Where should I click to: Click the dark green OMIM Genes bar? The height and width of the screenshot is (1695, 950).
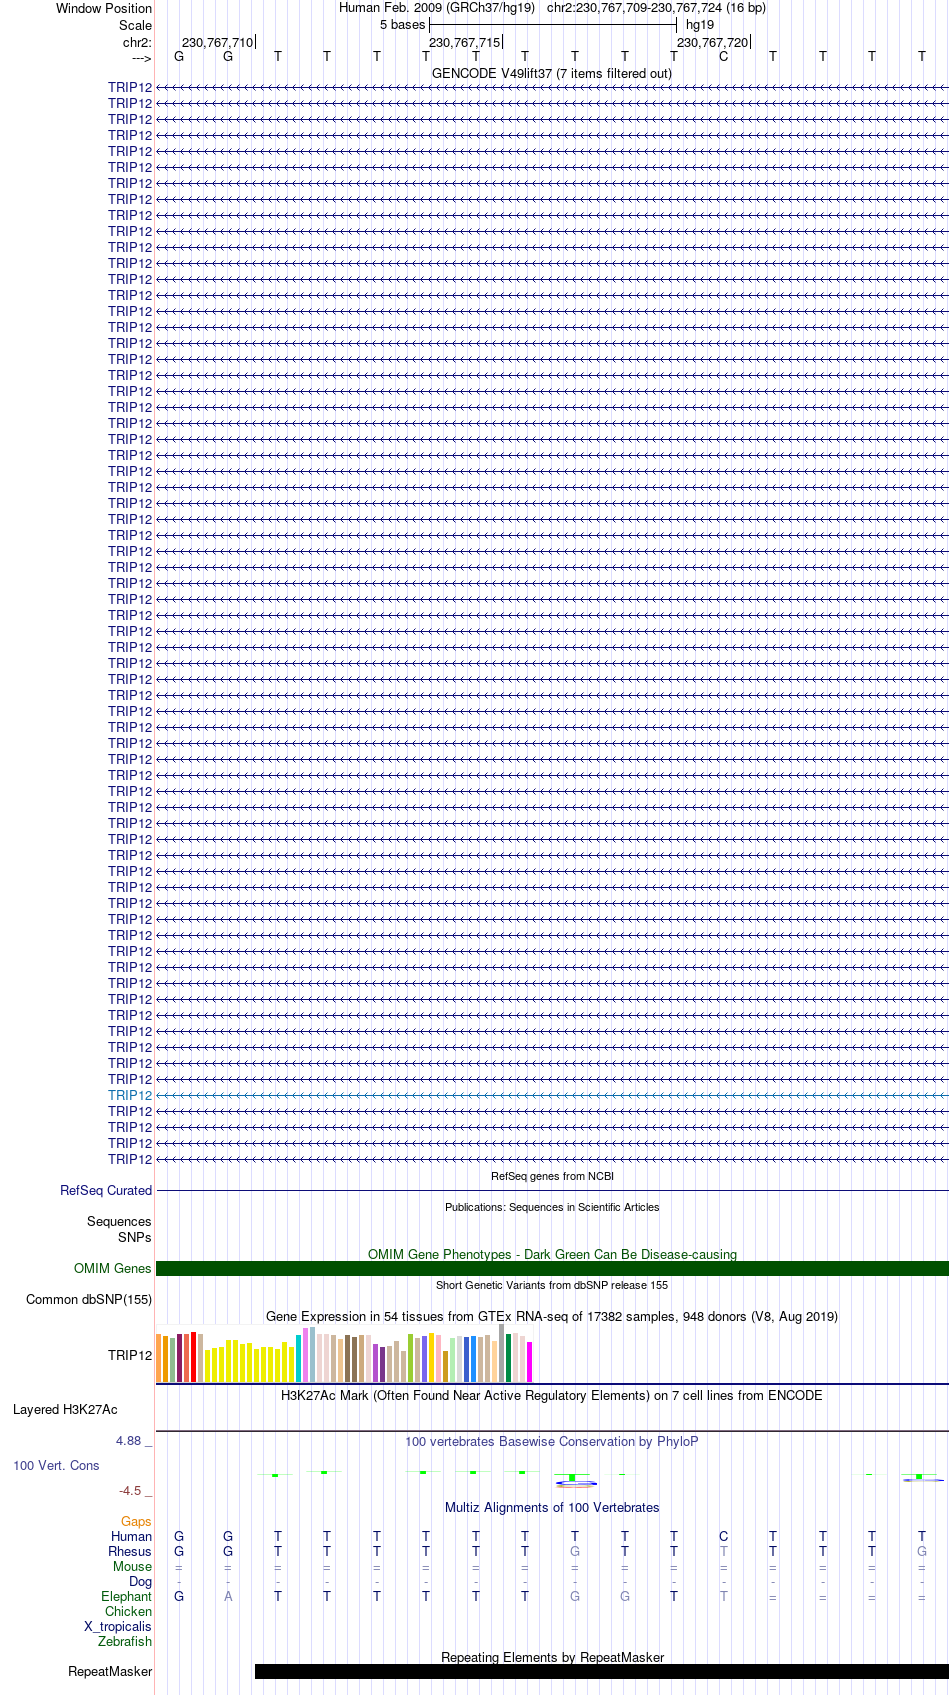pyautogui.click(x=552, y=1268)
